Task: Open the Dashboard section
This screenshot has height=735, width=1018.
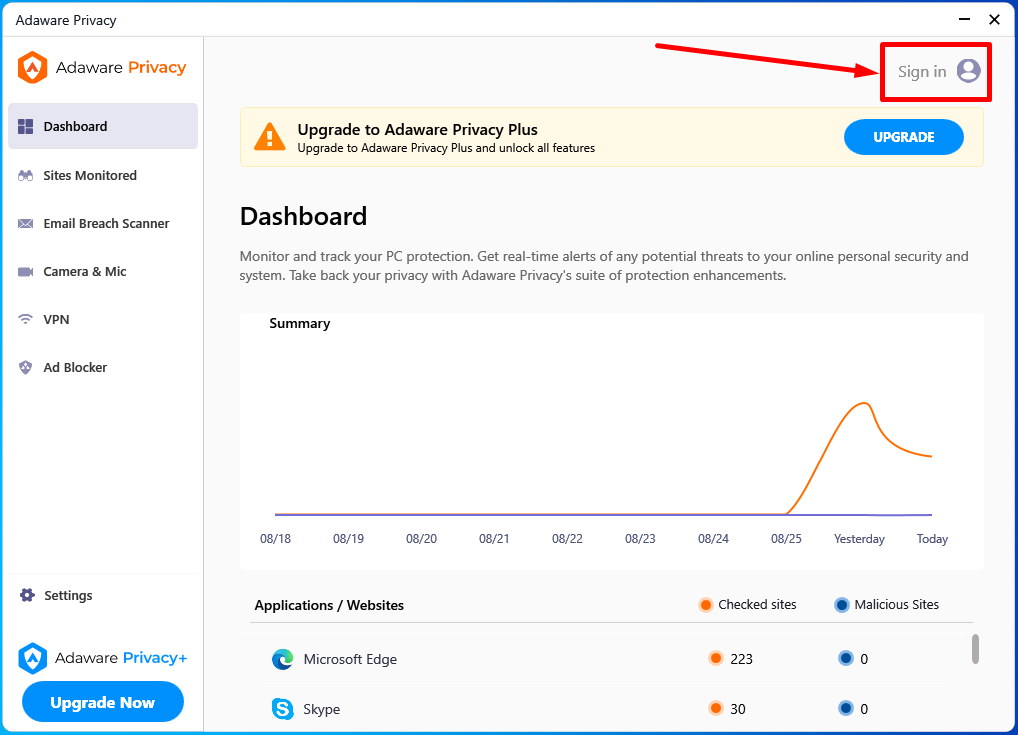Action: [x=103, y=126]
